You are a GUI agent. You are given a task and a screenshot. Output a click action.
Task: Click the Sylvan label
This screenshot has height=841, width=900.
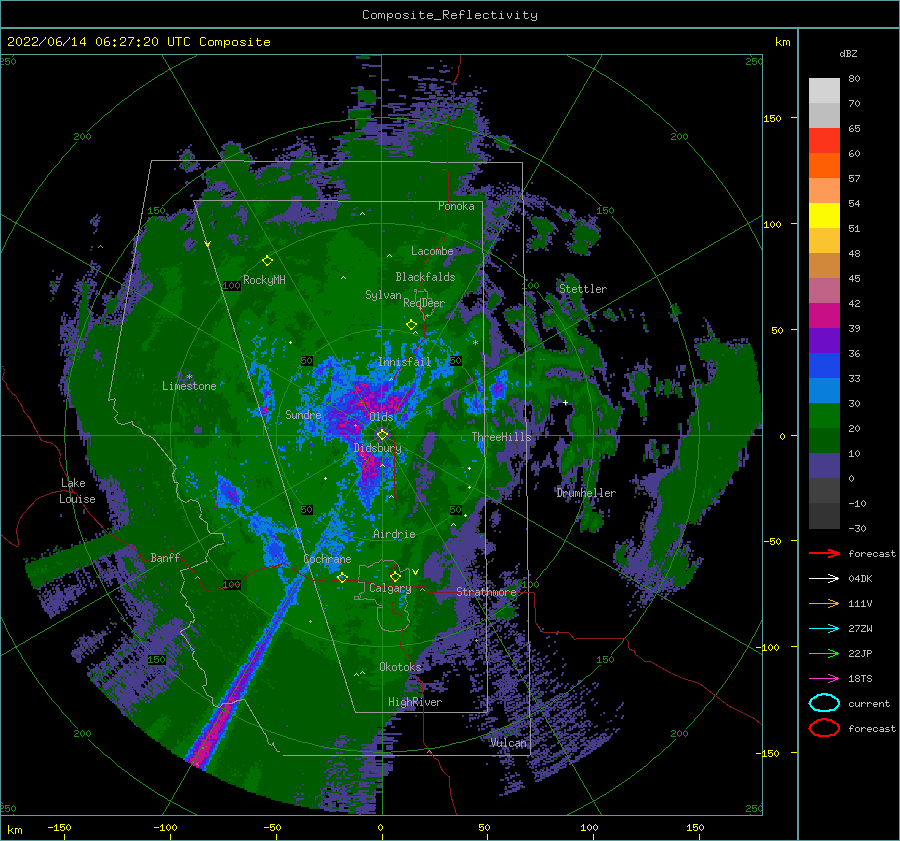coord(383,295)
